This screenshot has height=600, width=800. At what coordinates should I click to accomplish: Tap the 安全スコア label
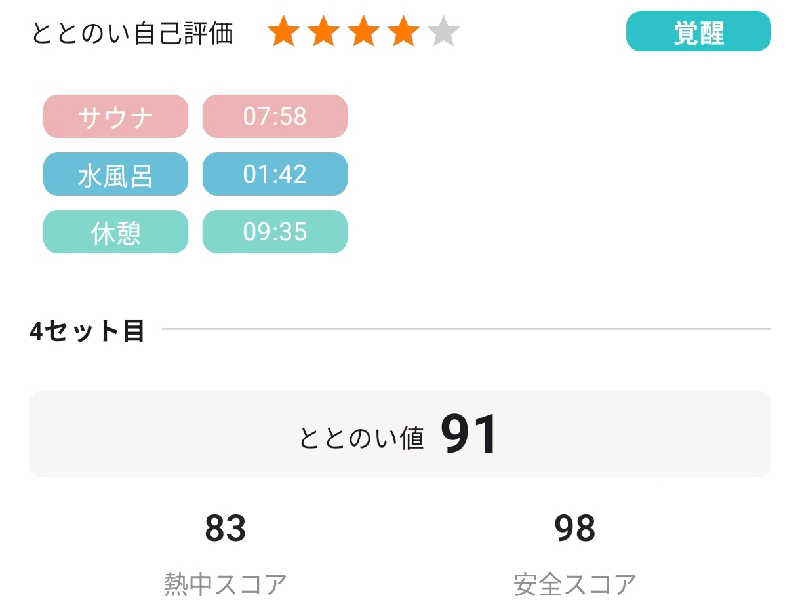click(x=574, y=584)
